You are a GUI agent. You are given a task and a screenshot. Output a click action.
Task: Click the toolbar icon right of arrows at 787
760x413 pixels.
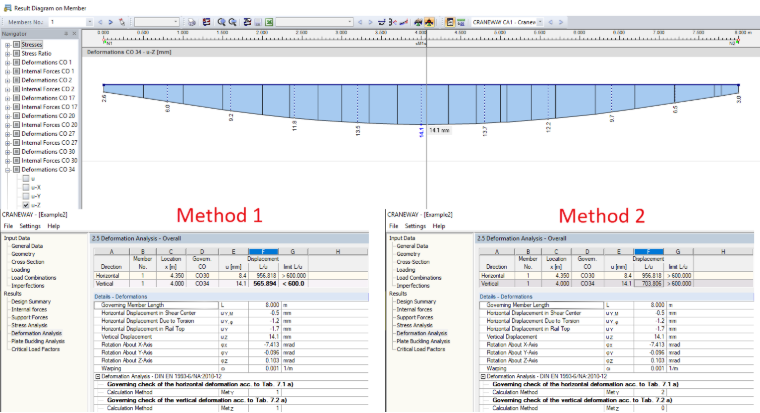(381, 22)
